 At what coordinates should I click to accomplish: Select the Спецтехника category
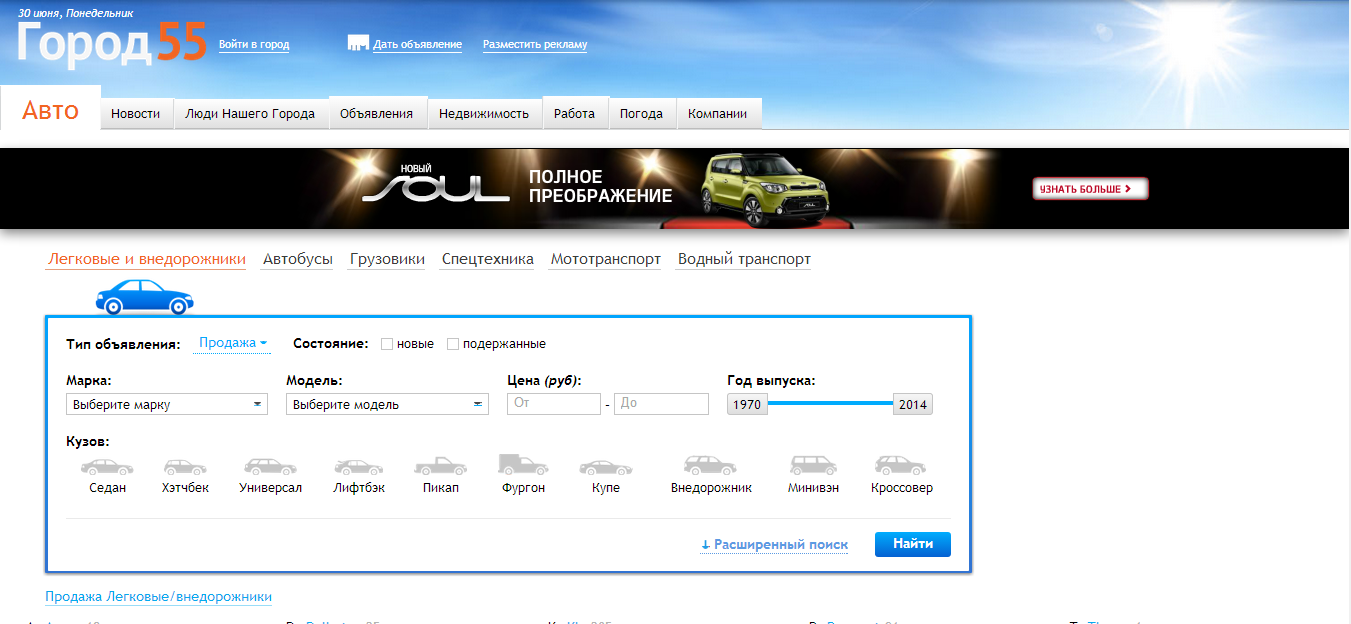pyautogui.click(x=488, y=260)
